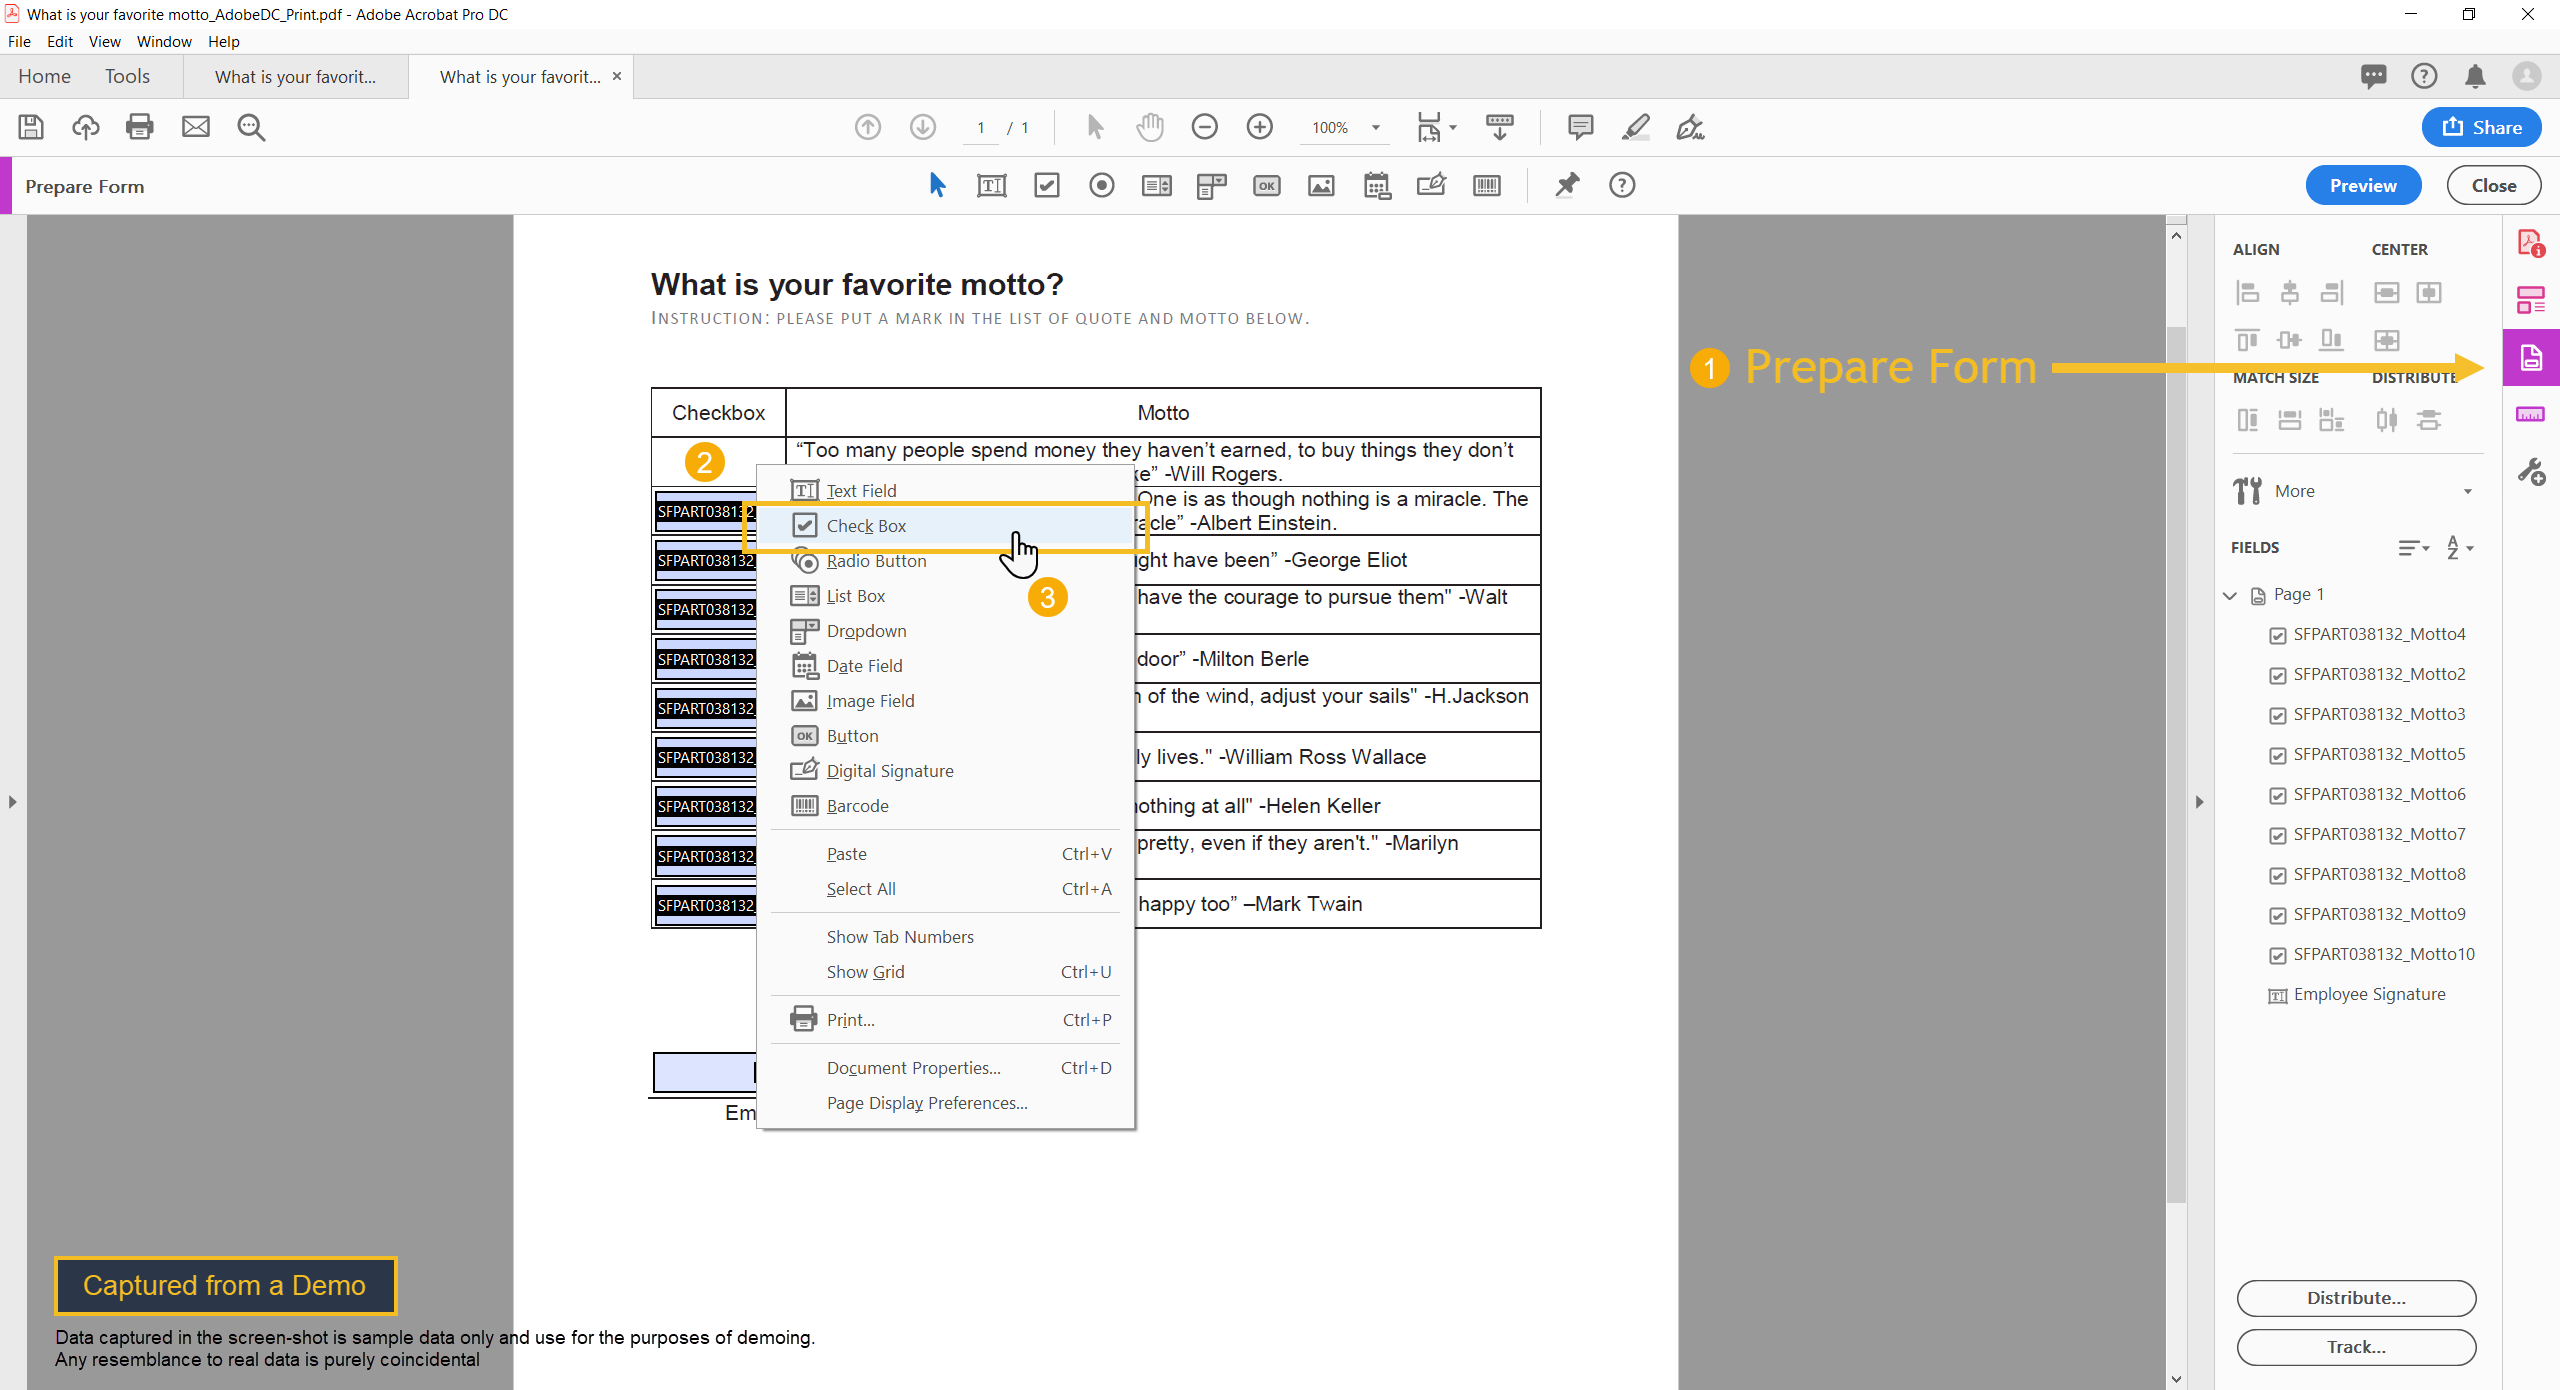Select SFPART038132_Motto8 checkbox field in list
2560x1390 pixels.
[x=2367, y=874]
